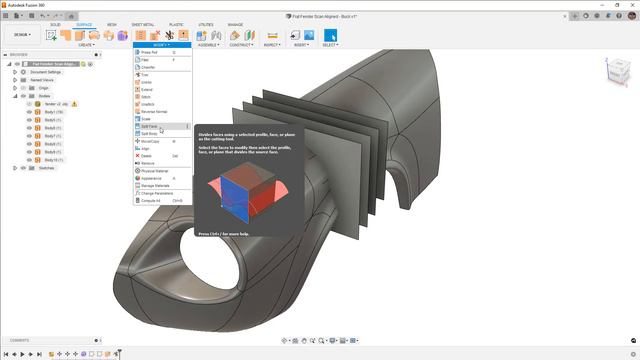The image size is (640, 360).
Task: Choose Appearance from Modify menu
Action: click(162, 178)
